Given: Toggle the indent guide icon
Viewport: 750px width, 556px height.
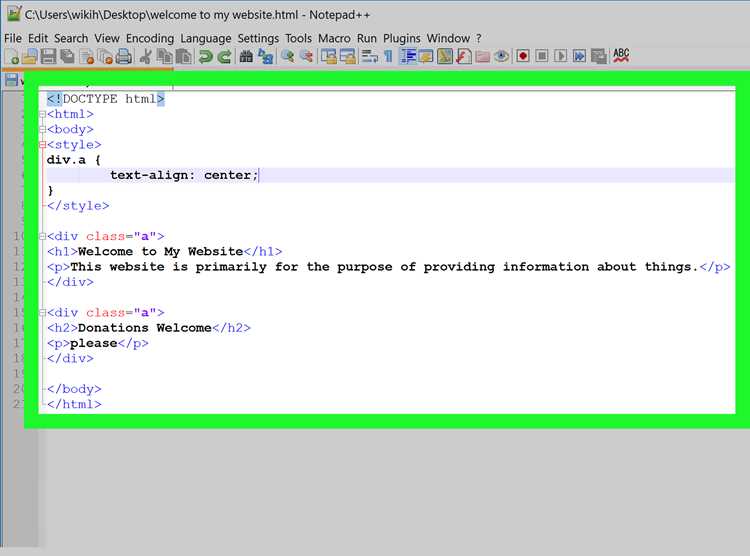Looking at the screenshot, I should (408, 56).
